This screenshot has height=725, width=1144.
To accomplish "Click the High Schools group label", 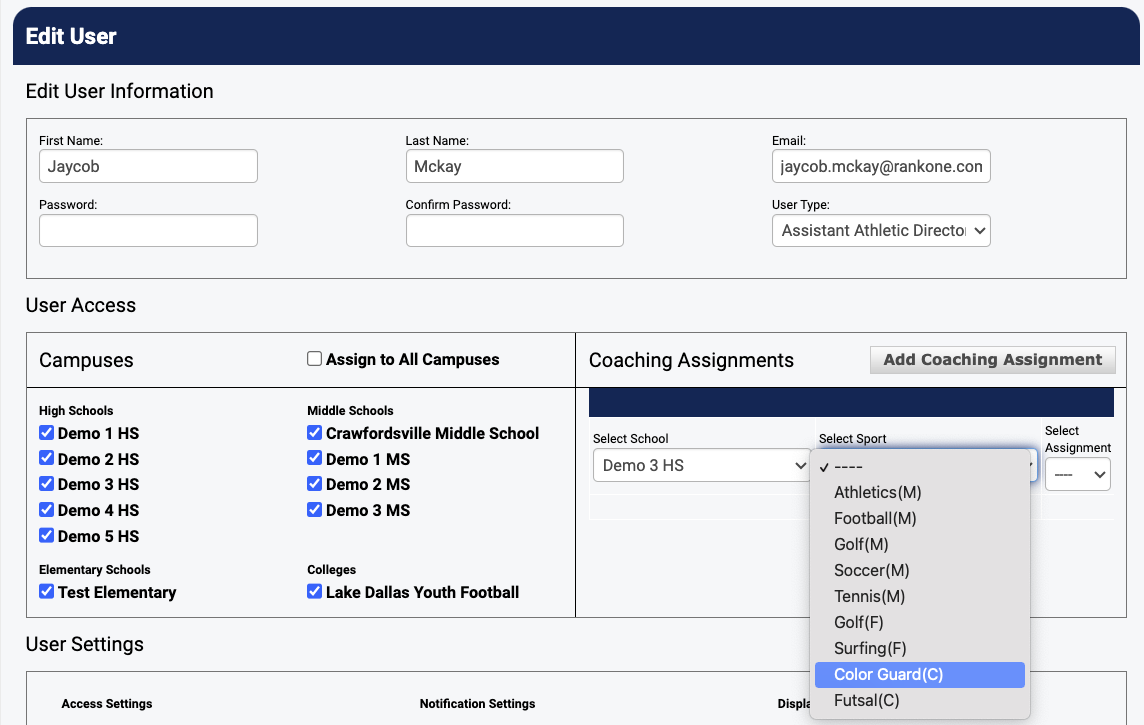I will [76, 411].
